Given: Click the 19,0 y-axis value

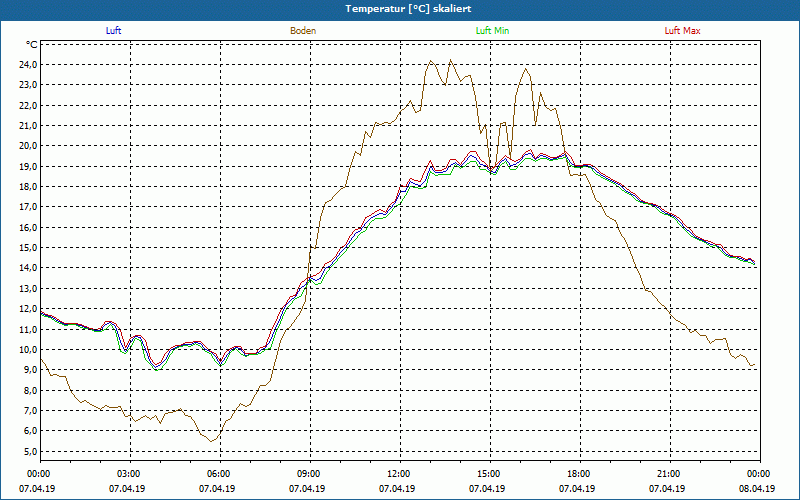Looking at the screenshot, I should [29, 166].
